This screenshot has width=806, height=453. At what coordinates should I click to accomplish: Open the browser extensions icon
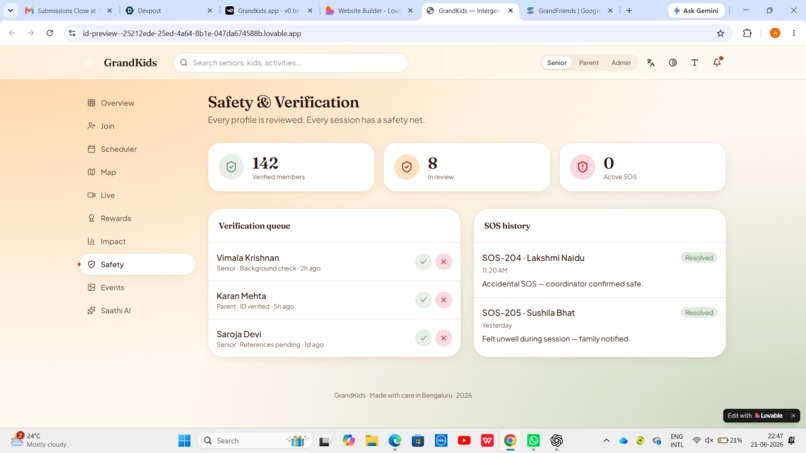[747, 33]
